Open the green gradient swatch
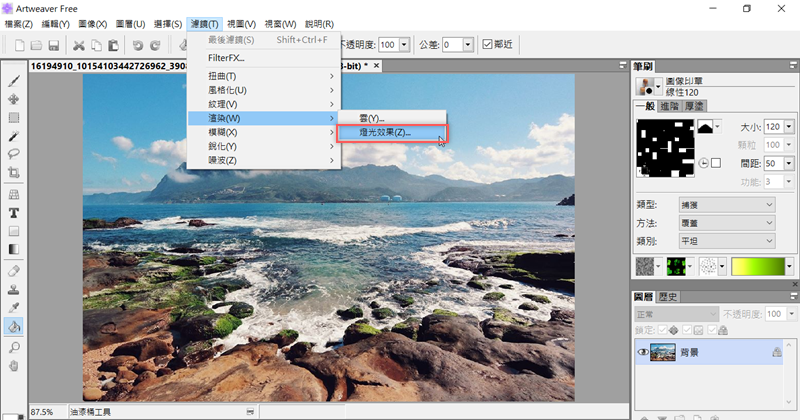The image size is (800, 420). click(758, 266)
